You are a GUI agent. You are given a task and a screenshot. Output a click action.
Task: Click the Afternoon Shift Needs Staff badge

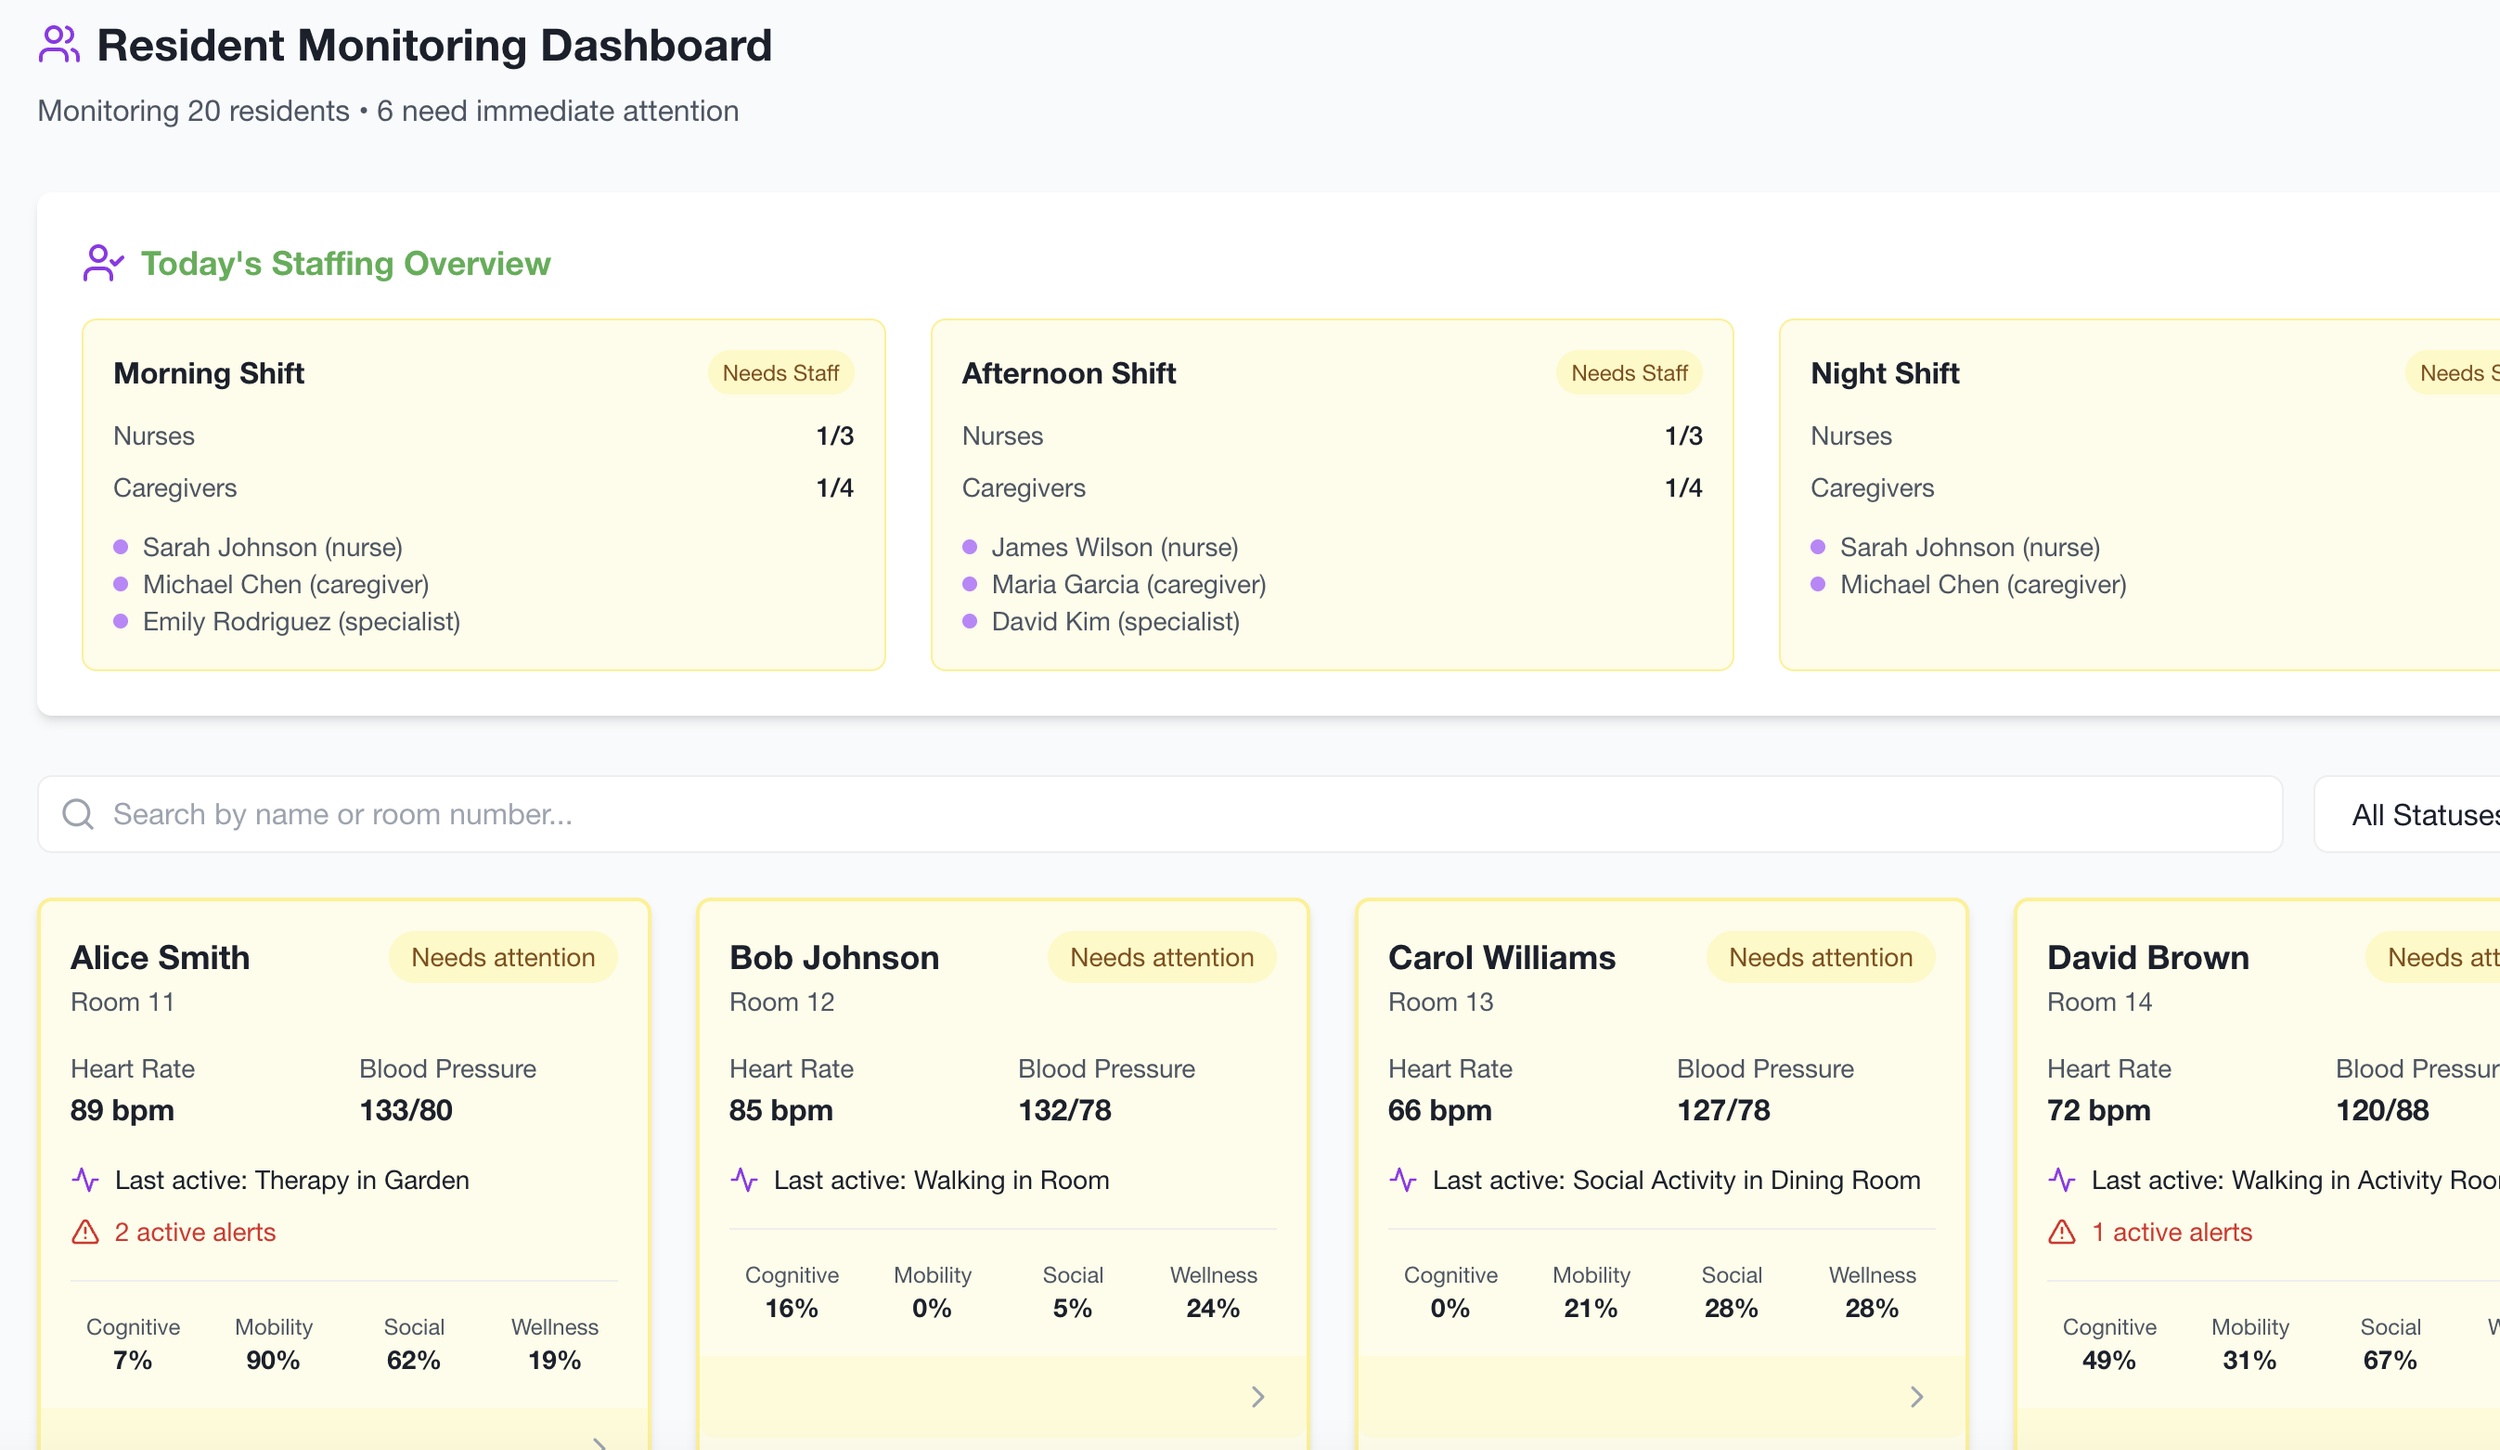click(x=1628, y=373)
